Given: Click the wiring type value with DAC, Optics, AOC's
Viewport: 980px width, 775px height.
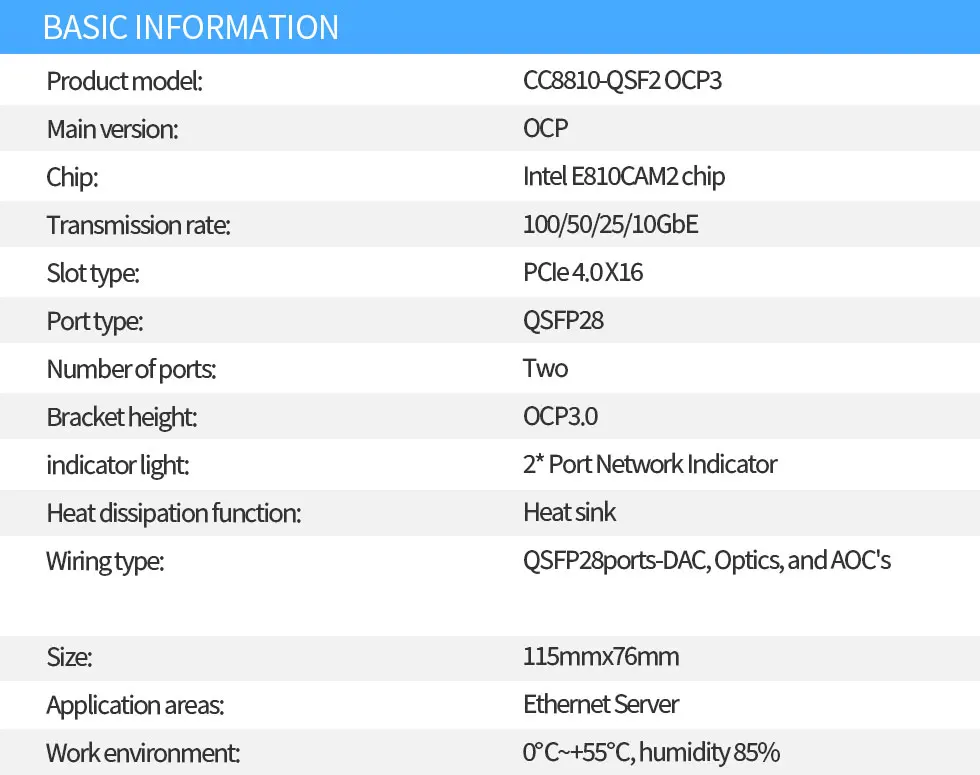Looking at the screenshot, I should tap(706, 560).
